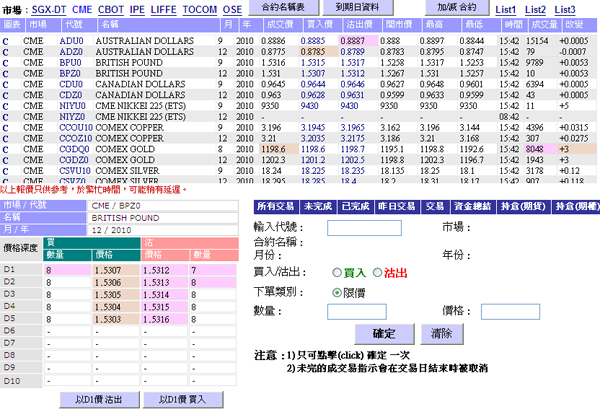
Task: Click the 確定 confirm button
Action: (383, 332)
